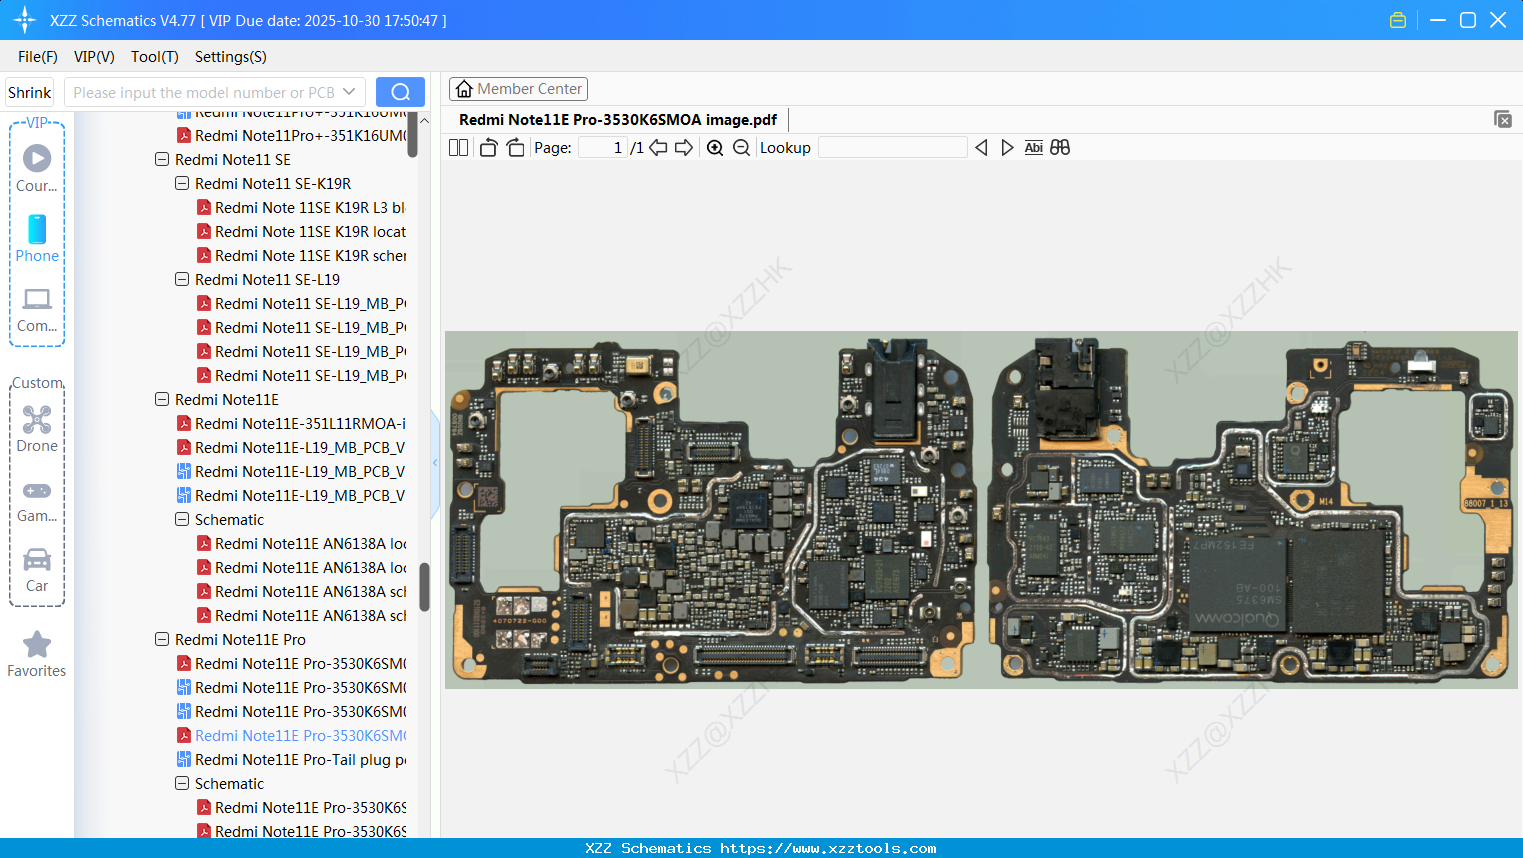
Task: Rotate the page clockwise
Action: point(514,147)
